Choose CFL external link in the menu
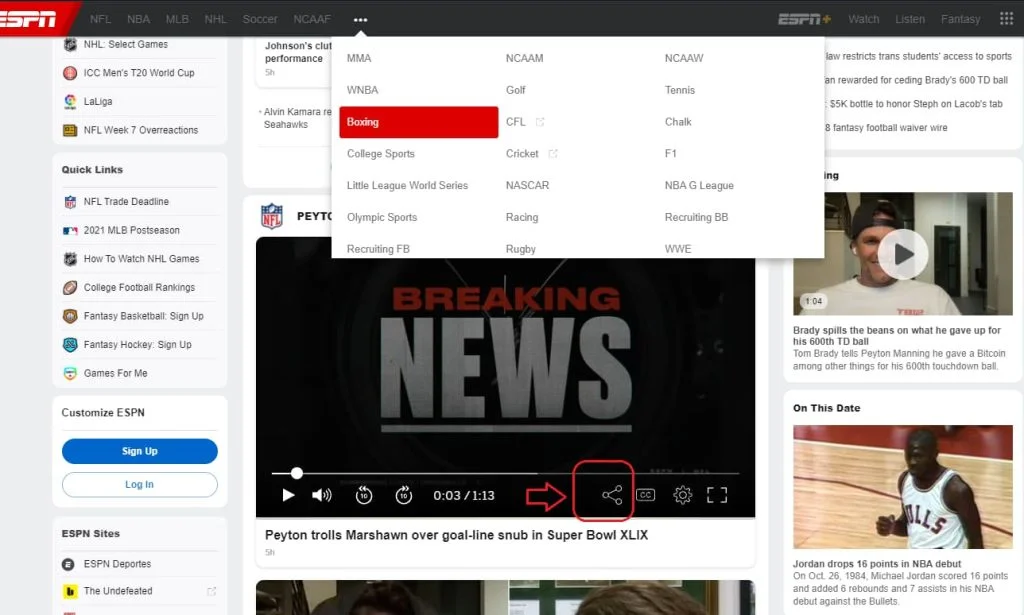 525,122
